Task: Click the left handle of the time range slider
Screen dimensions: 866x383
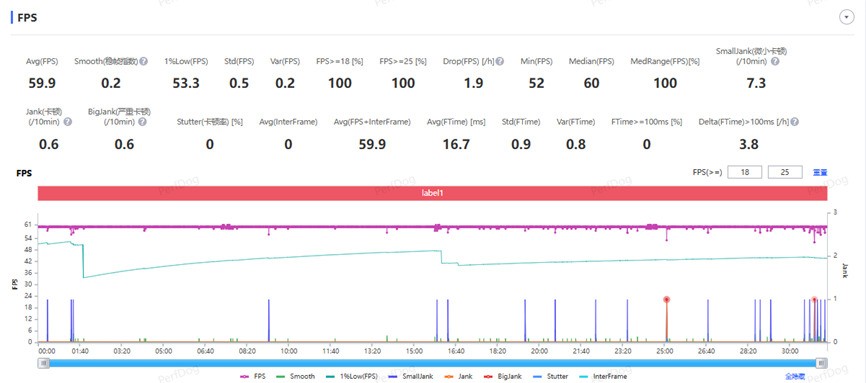Action: [43, 363]
